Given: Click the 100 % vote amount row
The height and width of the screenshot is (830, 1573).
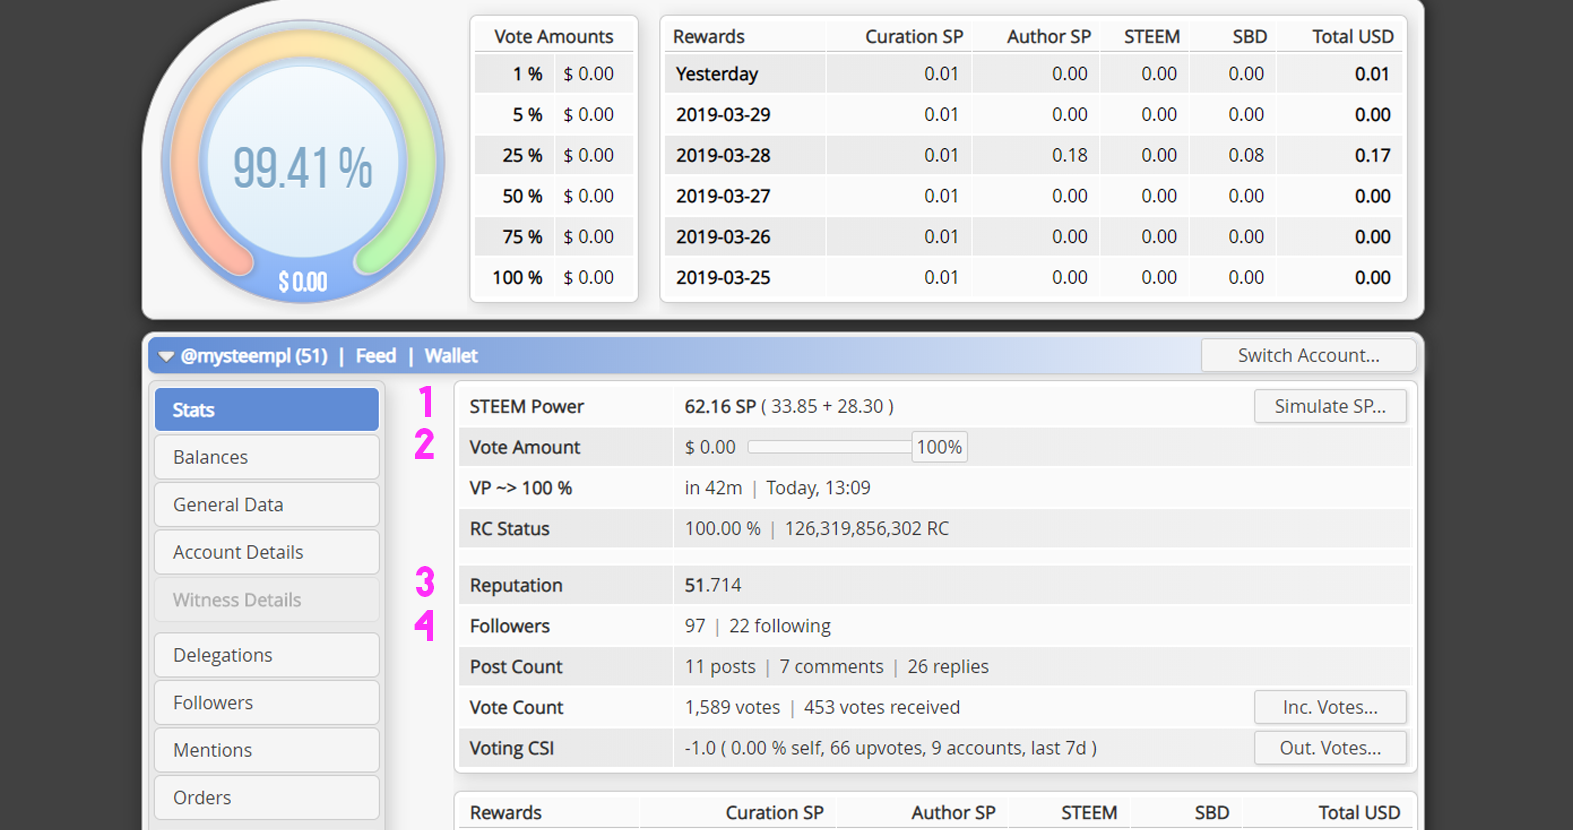Looking at the screenshot, I should pyautogui.click(x=554, y=278).
